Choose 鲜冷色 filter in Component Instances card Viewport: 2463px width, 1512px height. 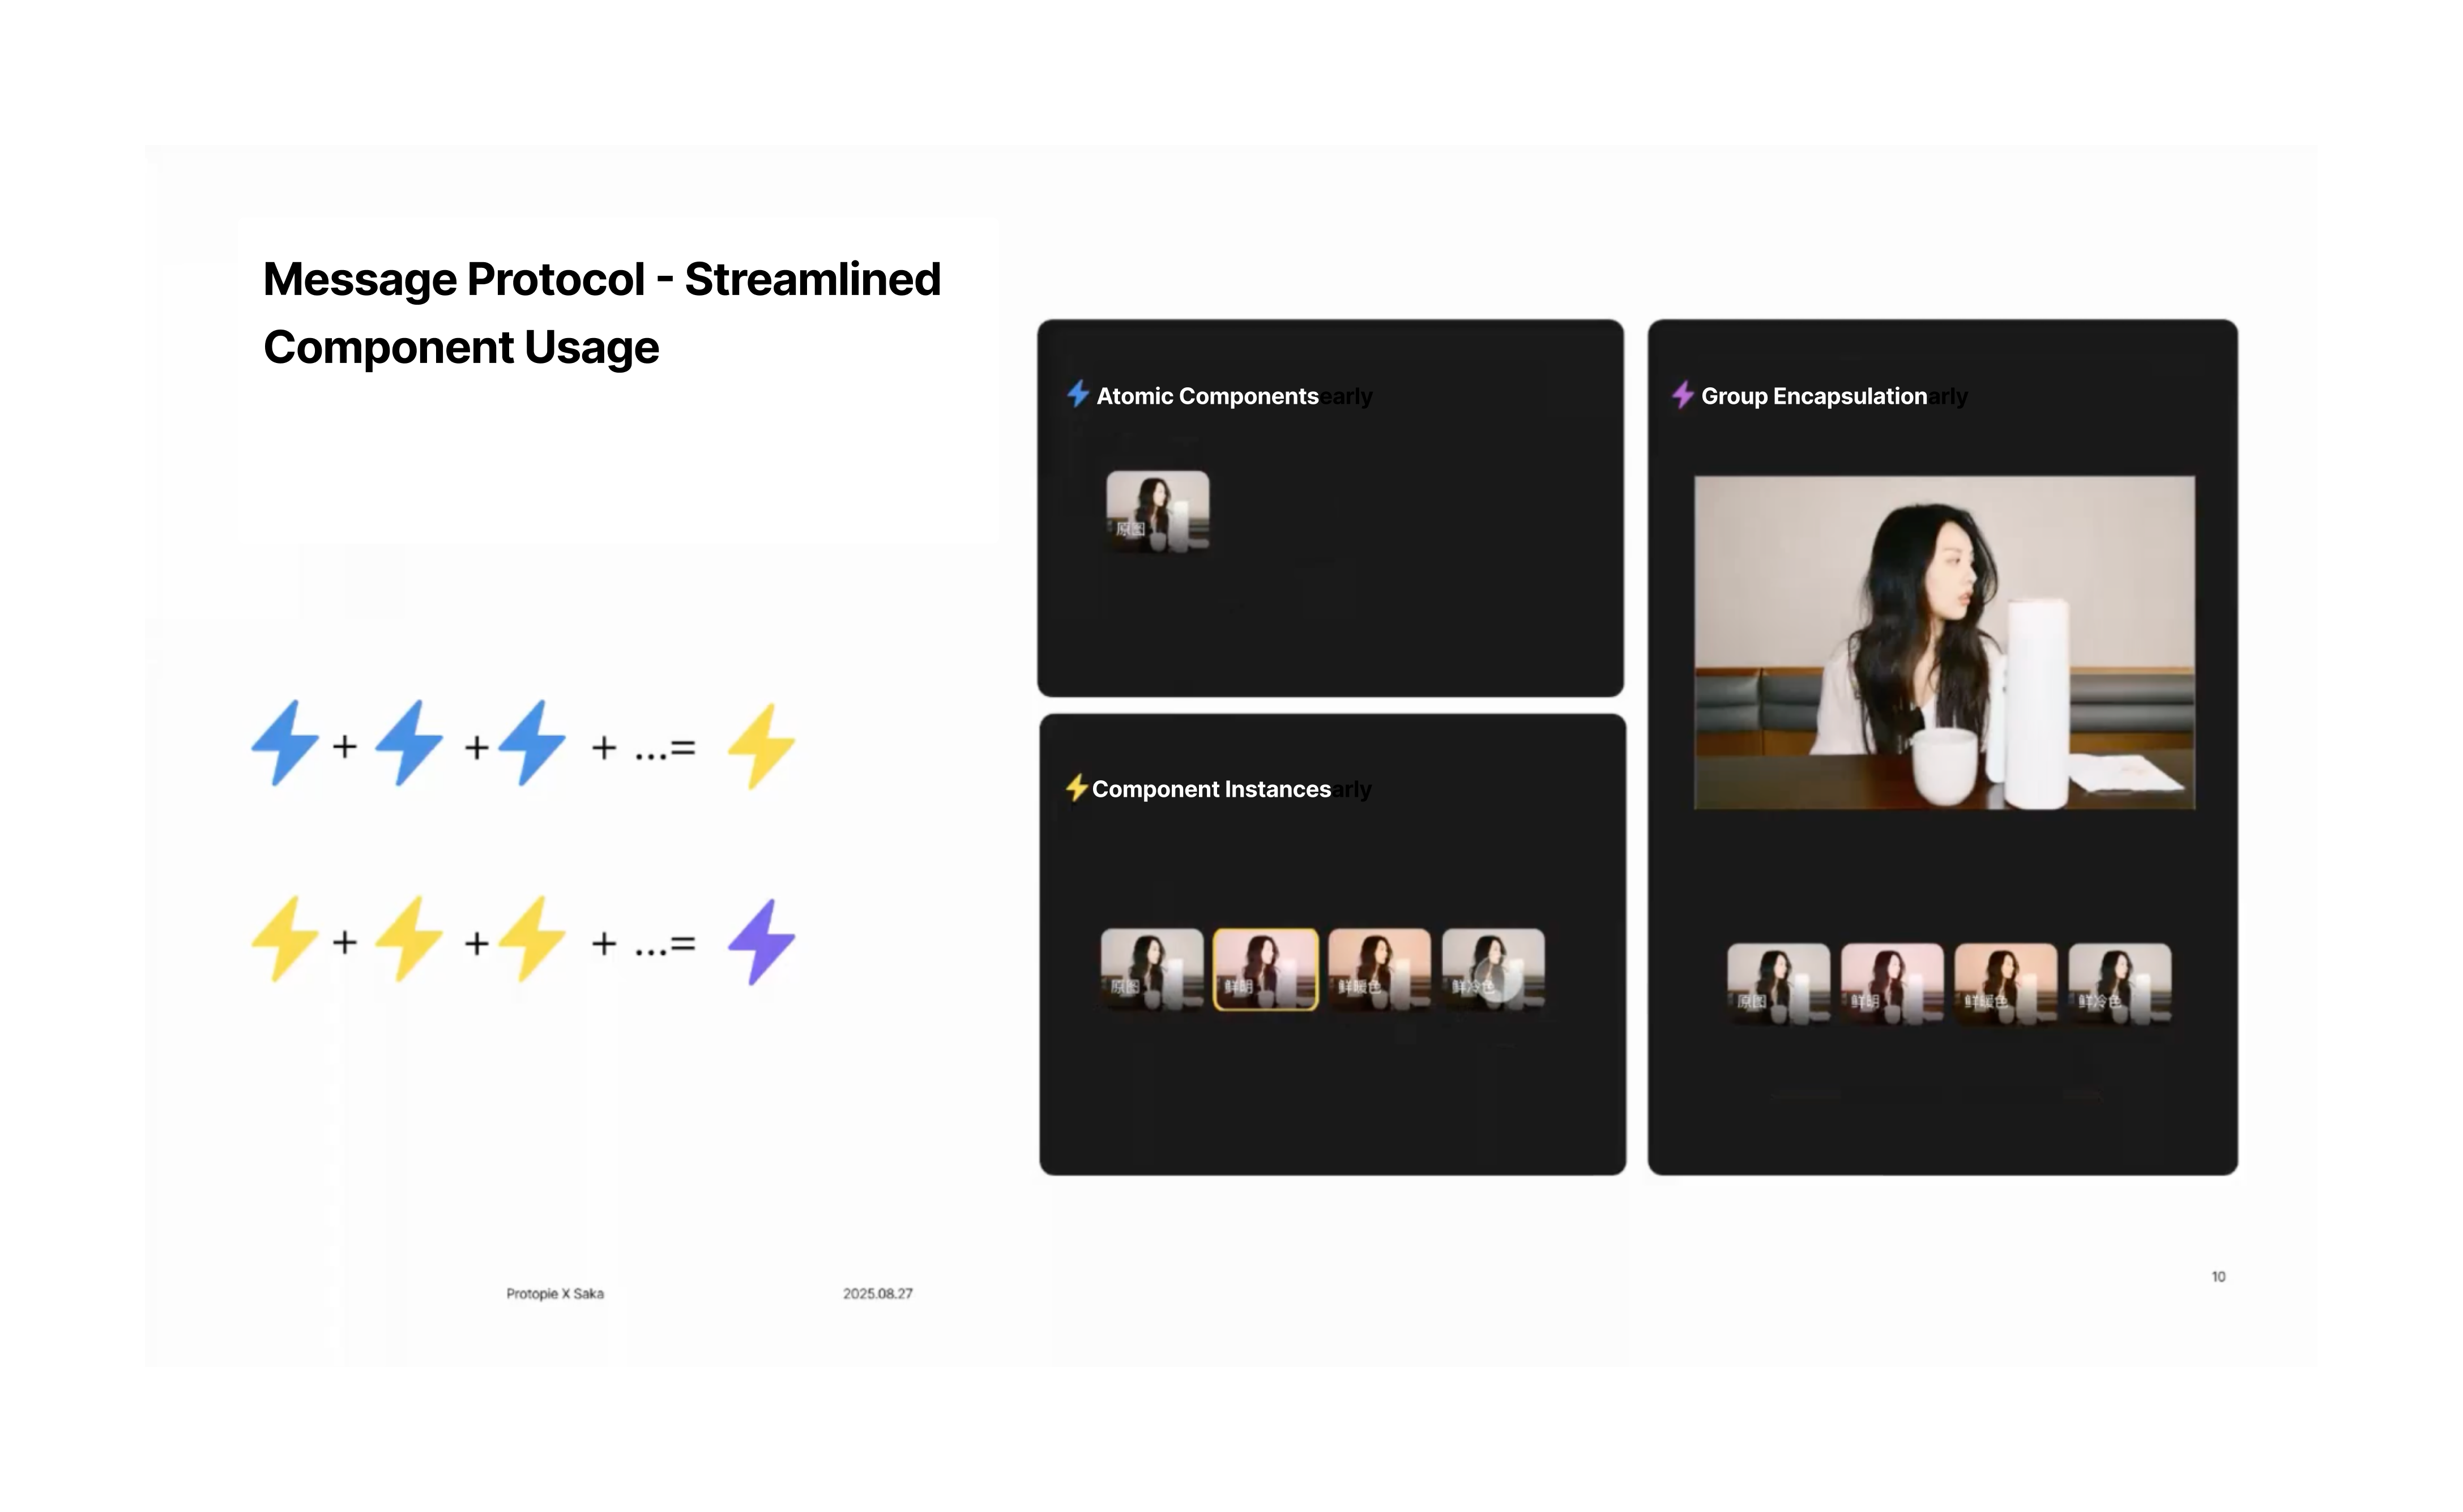coord(1493,969)
